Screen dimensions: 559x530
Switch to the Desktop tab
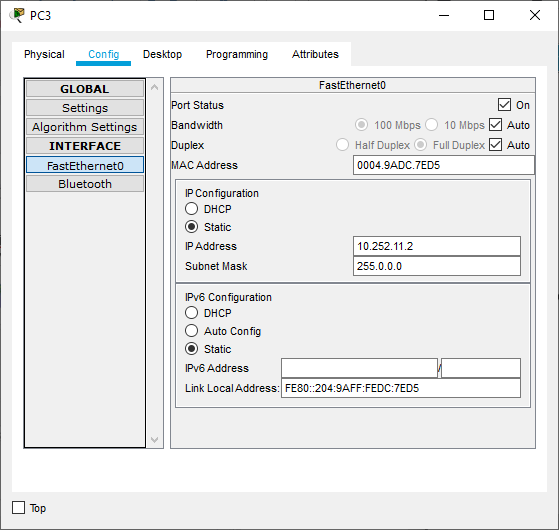click(x=162, y=54)
